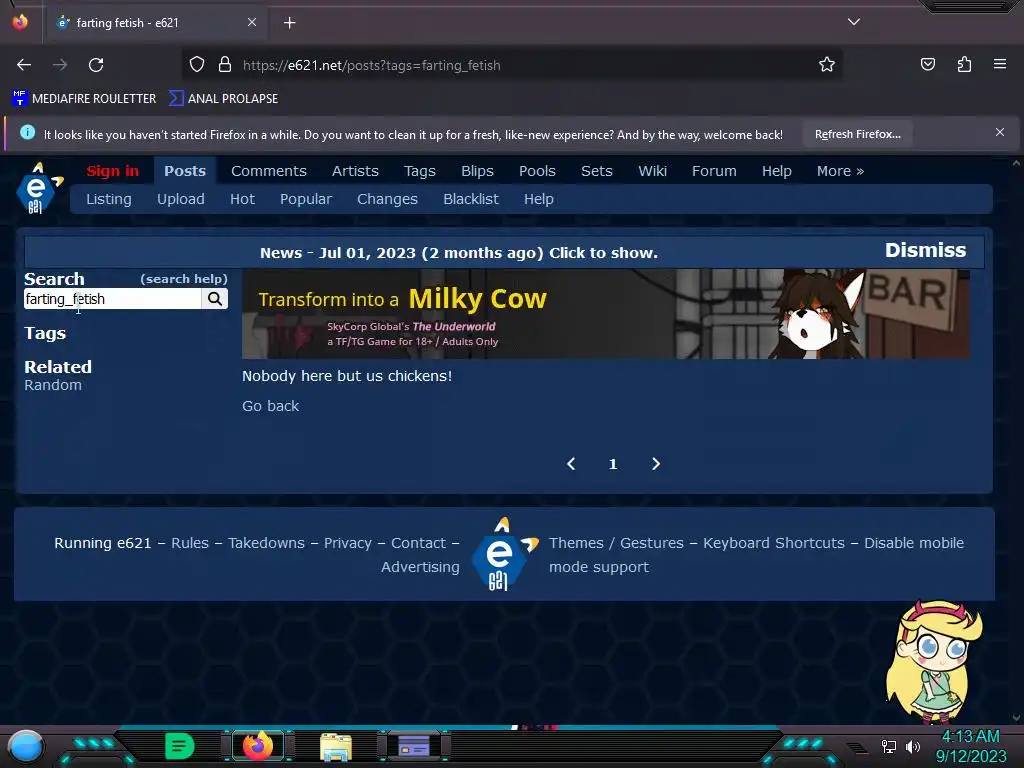Click the Milky Cow advertisement banner

click(605, 314)
